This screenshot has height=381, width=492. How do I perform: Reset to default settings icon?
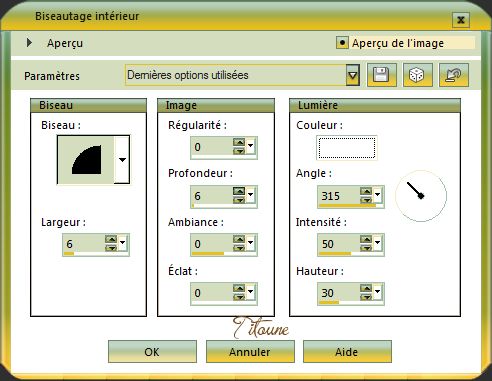[x=454, y=75]
